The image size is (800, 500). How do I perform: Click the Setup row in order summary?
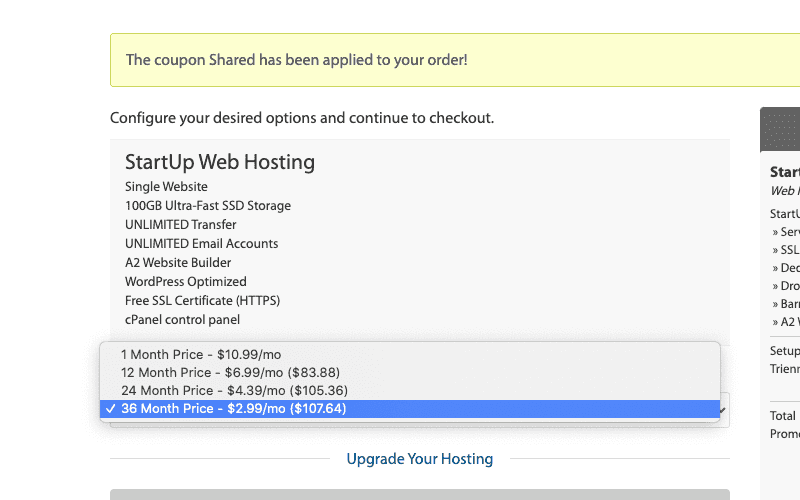(x=785, y=351)
